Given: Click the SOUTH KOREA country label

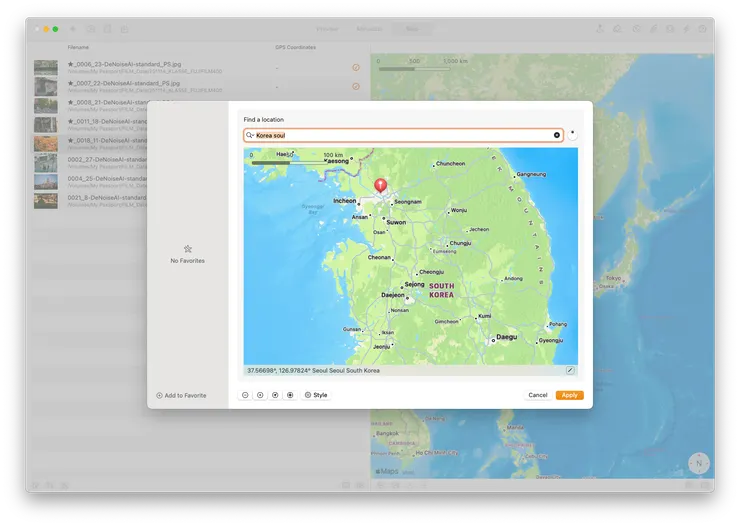Looking at the screenshot, I should 442,290.
